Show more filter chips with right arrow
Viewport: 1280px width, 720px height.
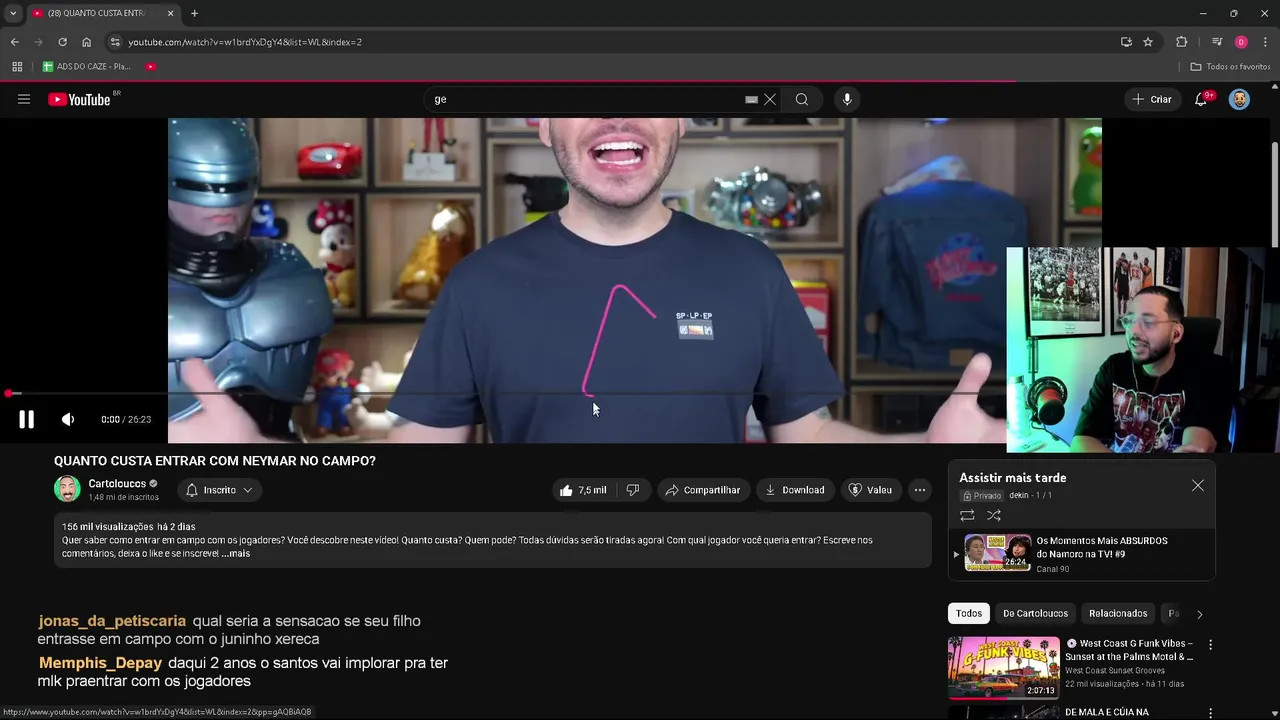1200,614
